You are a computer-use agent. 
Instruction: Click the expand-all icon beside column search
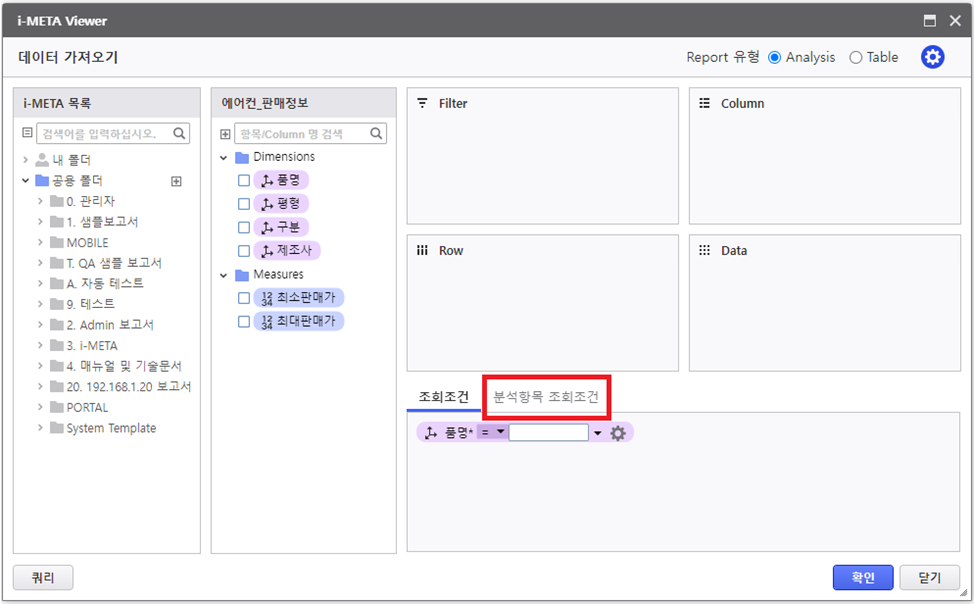pyautogui.click(x=225, y=134)
